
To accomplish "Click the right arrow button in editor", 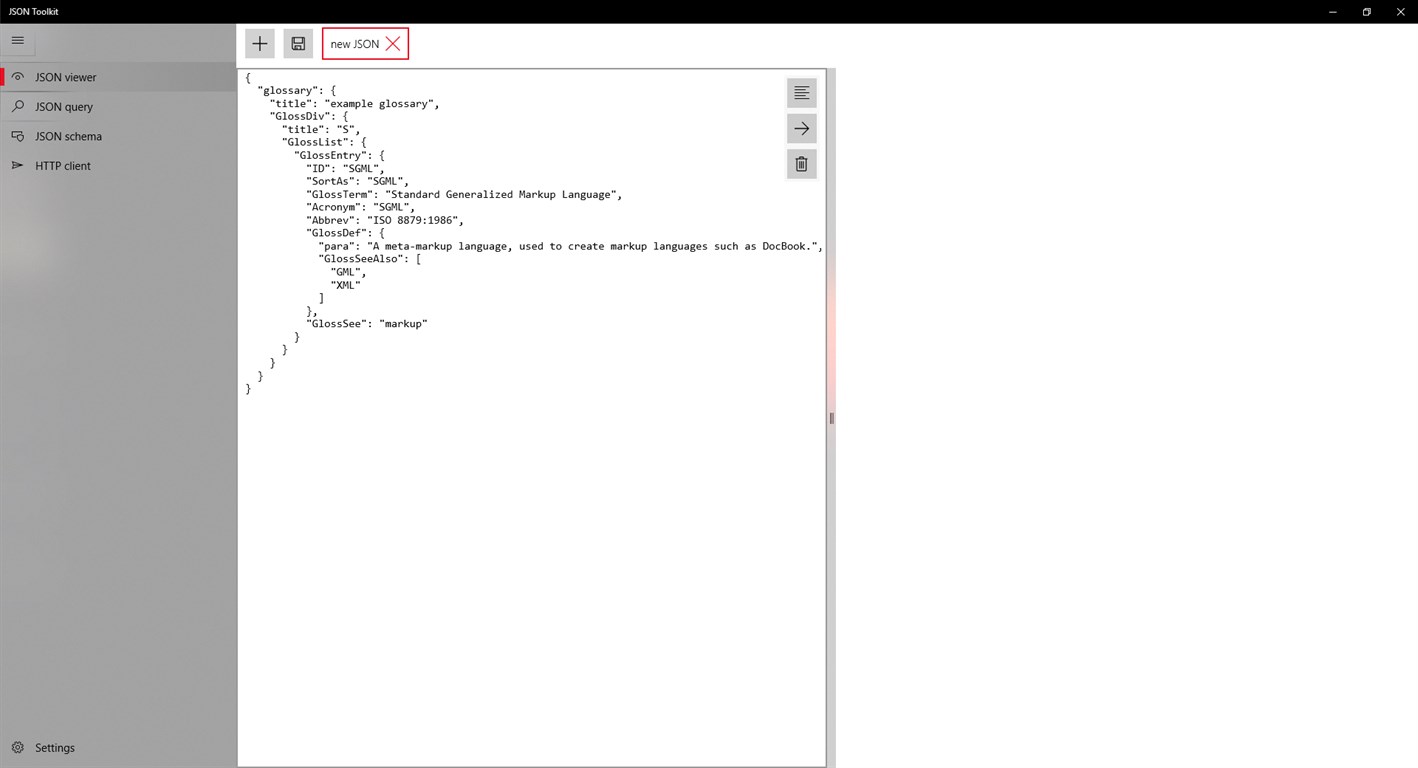I will click(802, 129).
